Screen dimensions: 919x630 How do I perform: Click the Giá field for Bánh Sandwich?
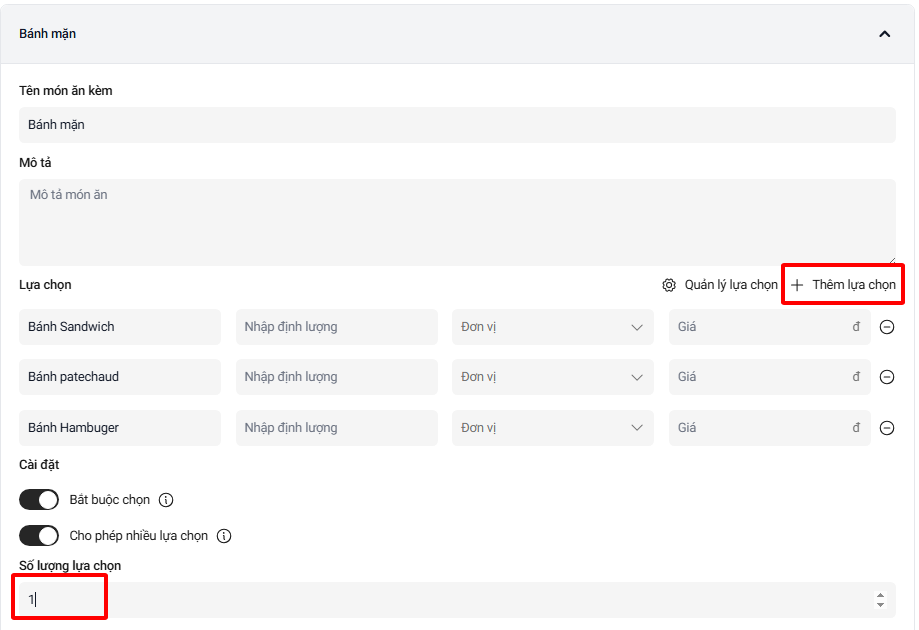760,327
